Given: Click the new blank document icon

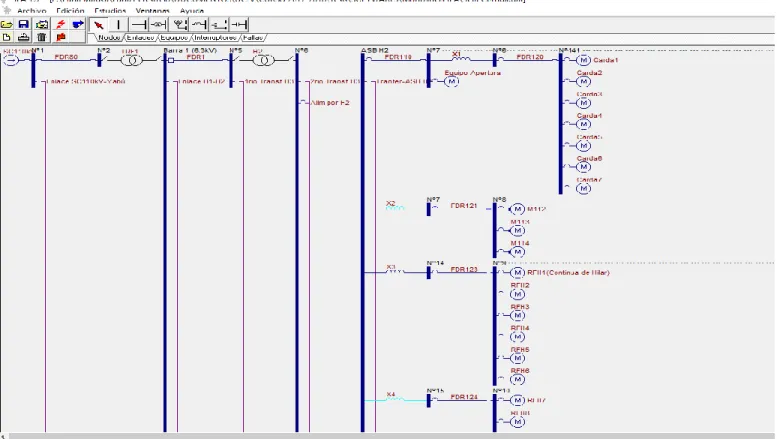Looking at the screenshot, I should click(x=7, y=37).
